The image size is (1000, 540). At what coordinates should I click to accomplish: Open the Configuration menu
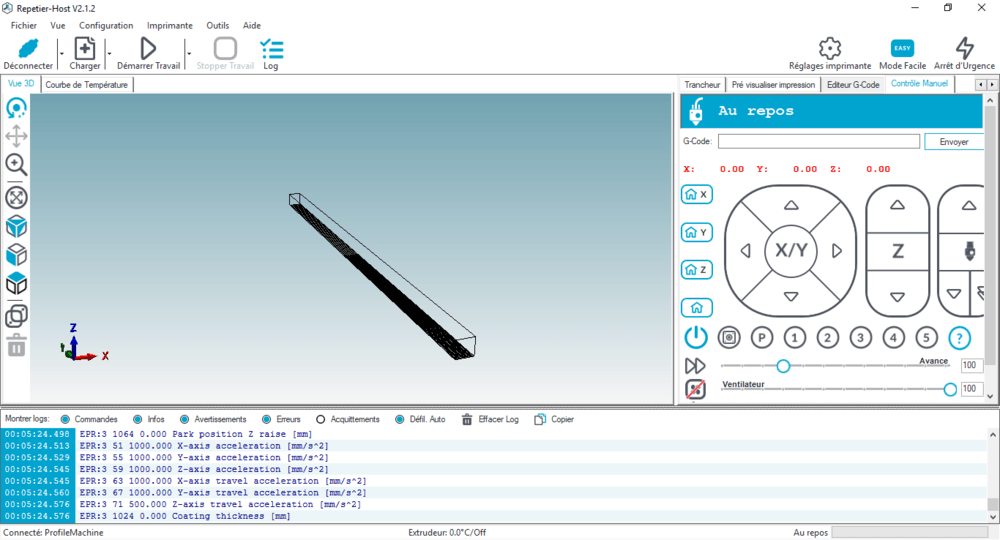coord(106,26)
